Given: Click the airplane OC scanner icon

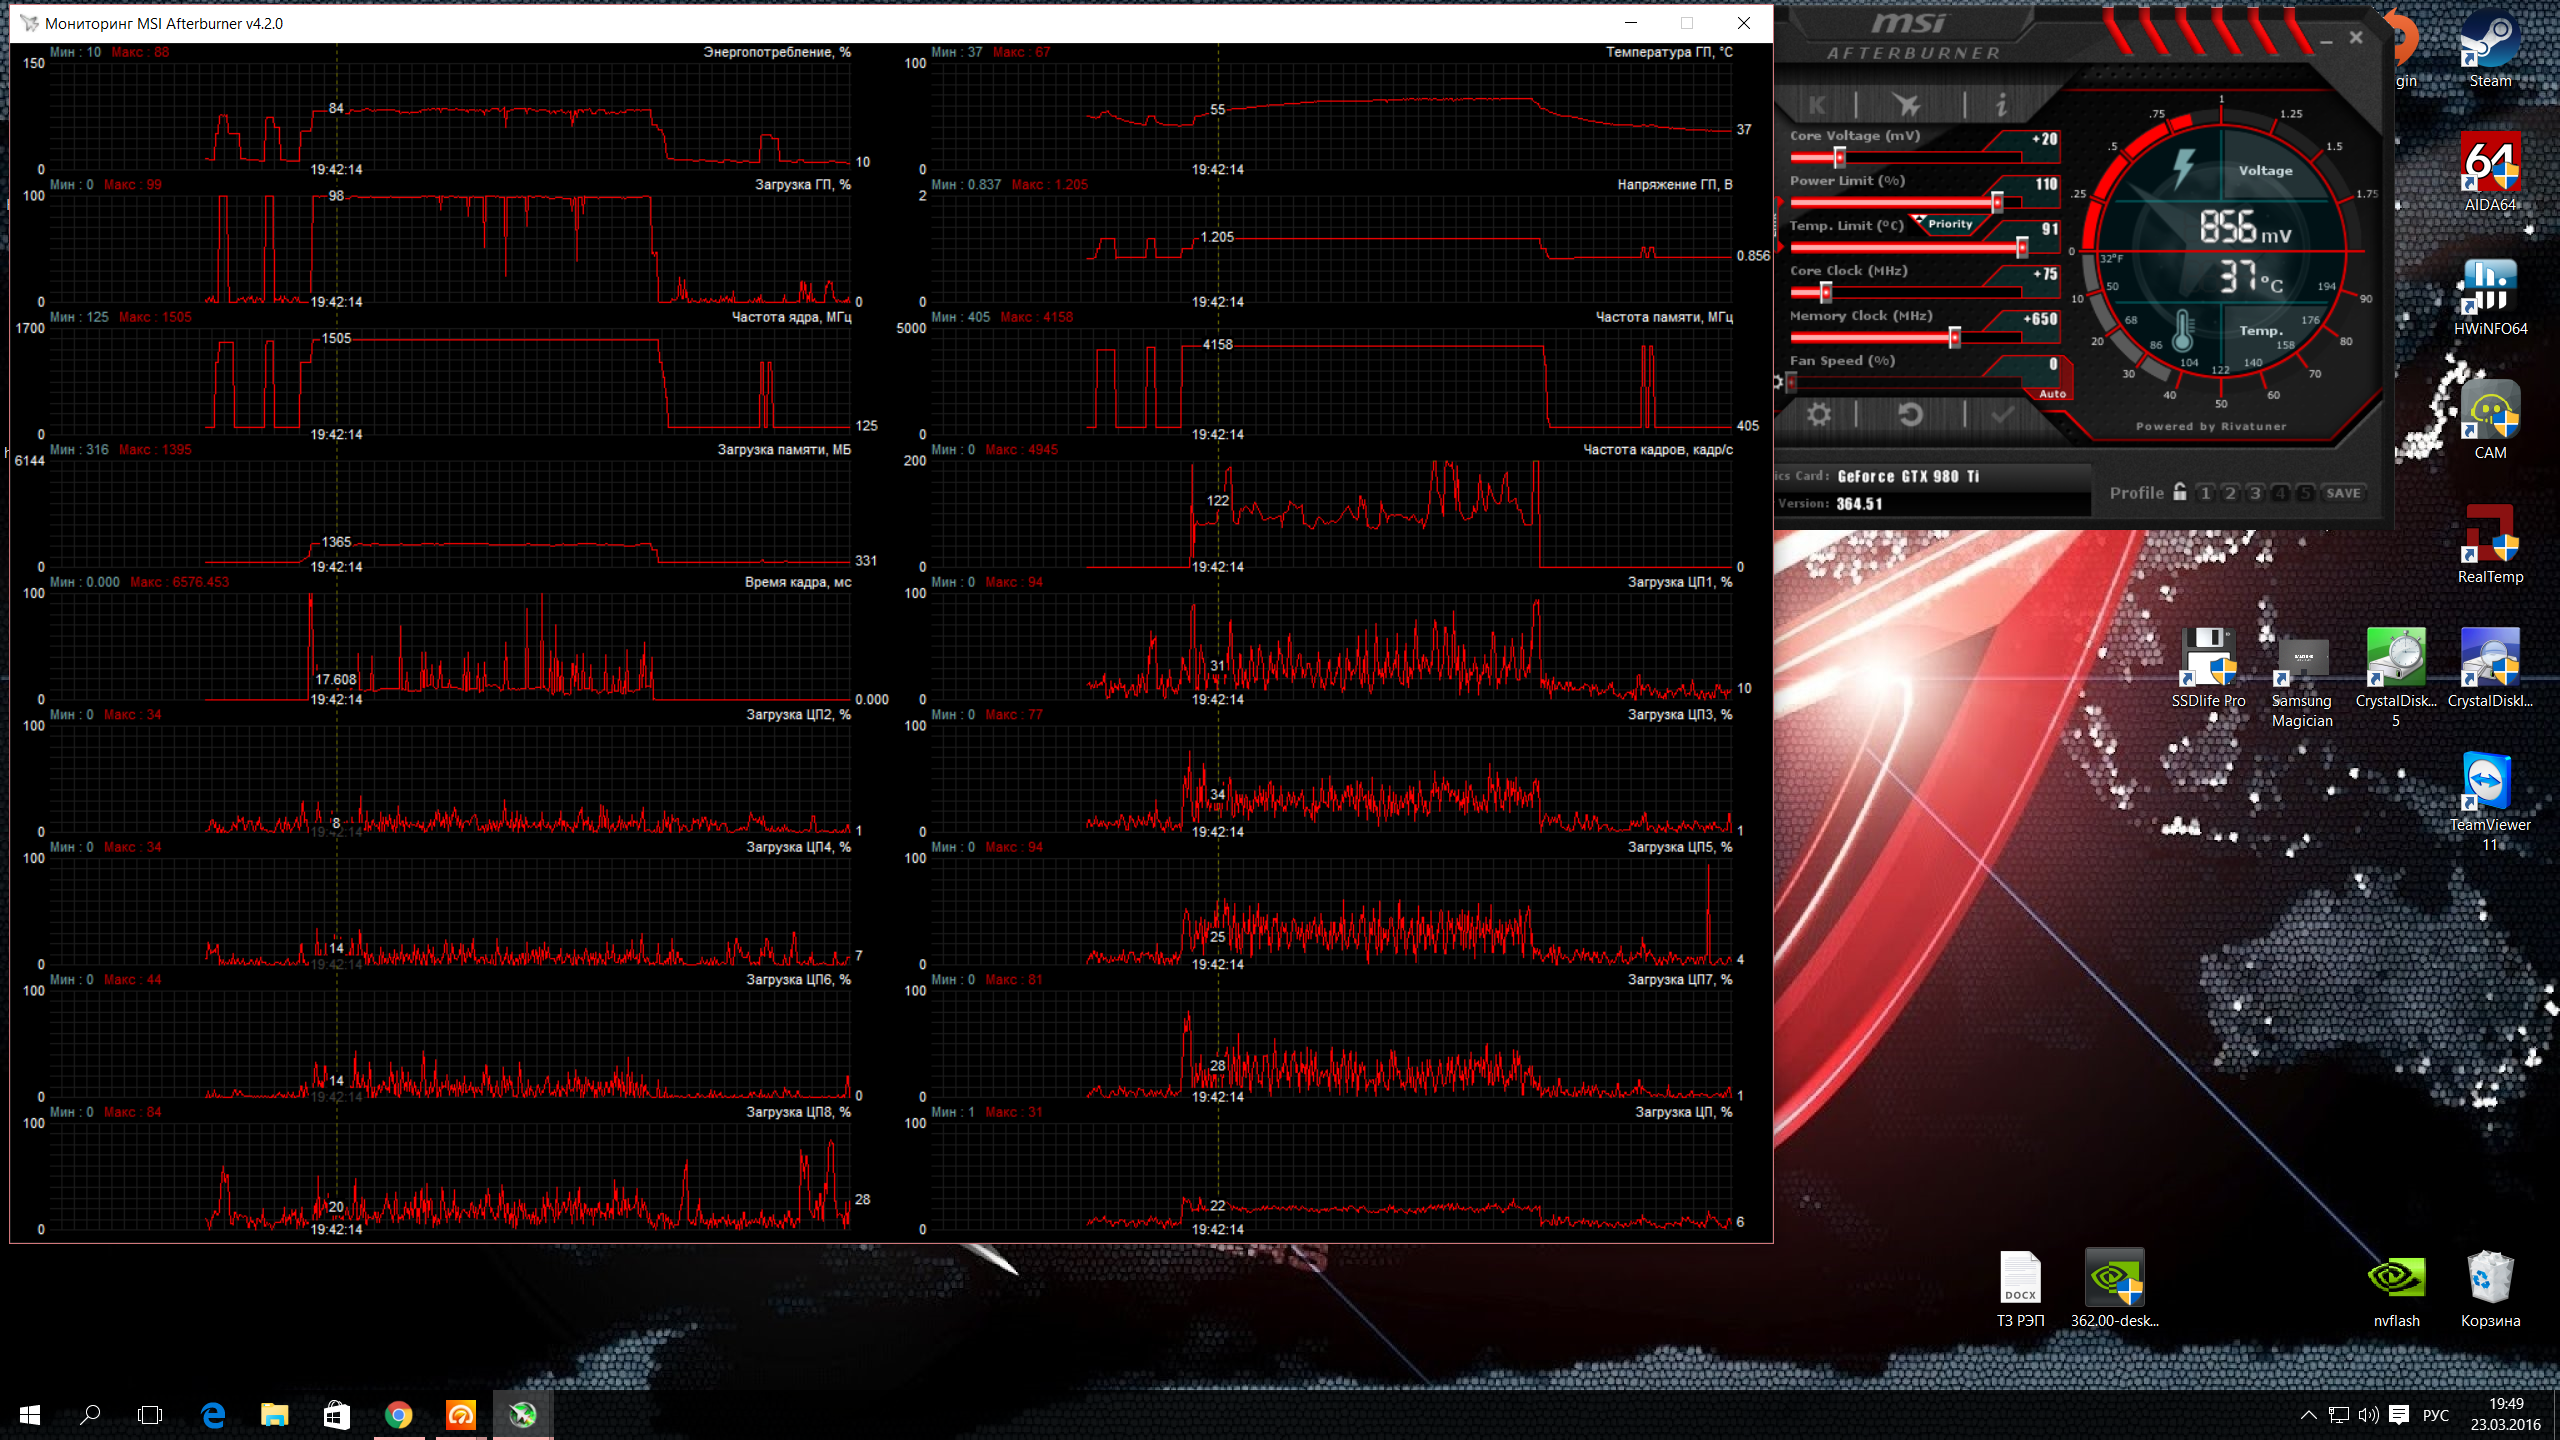Looking at the screenshot, I should pos(1907,105).
